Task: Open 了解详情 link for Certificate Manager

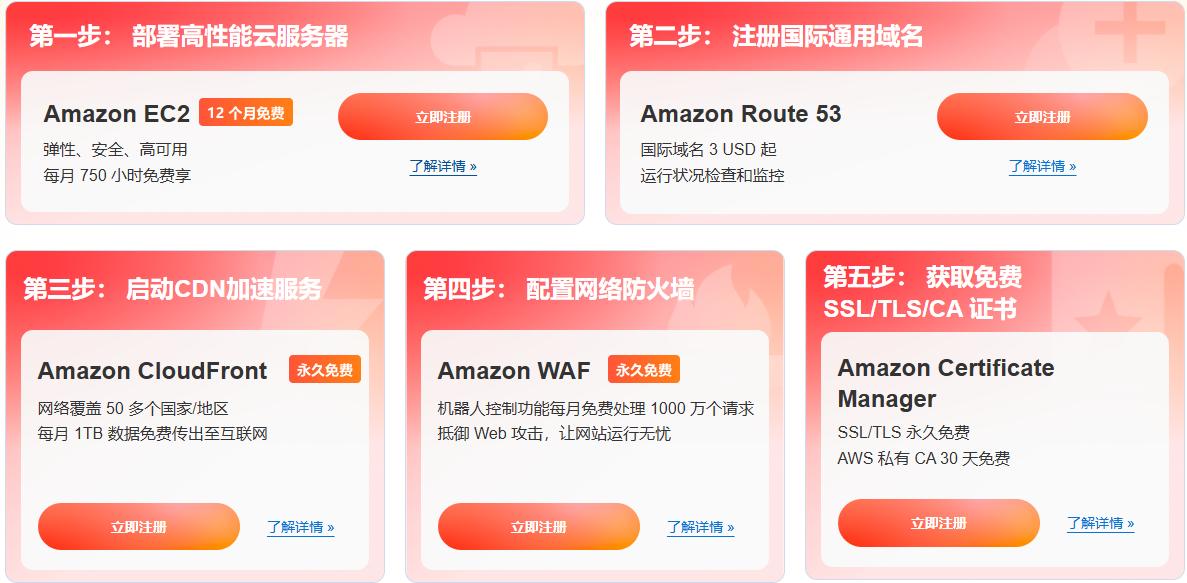Action: click(1101, 523)
